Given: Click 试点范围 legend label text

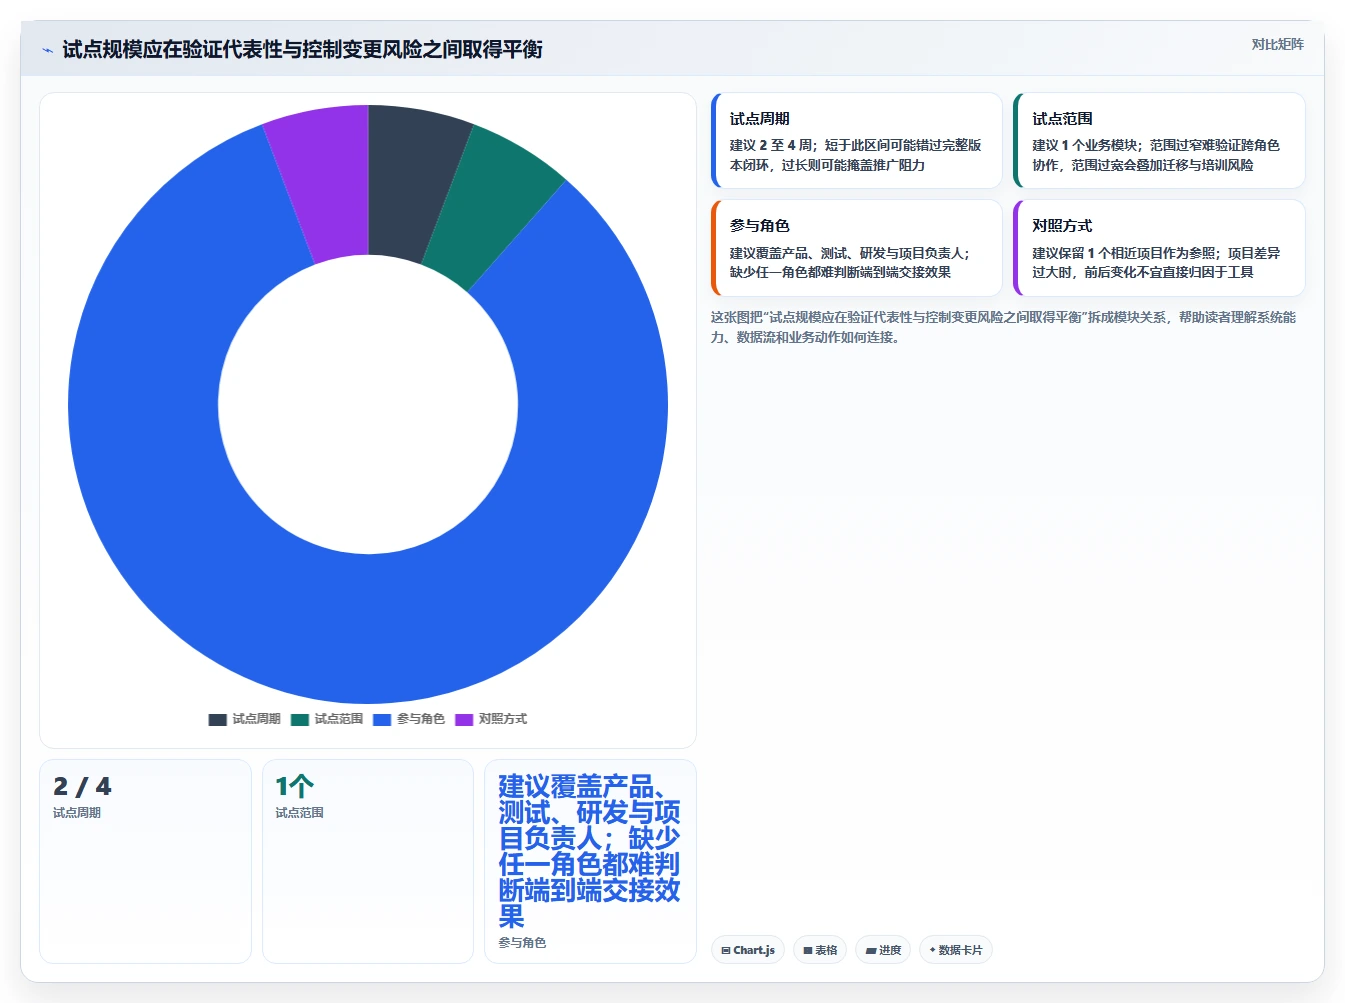Looking at the screenshot, I should 338,719.
